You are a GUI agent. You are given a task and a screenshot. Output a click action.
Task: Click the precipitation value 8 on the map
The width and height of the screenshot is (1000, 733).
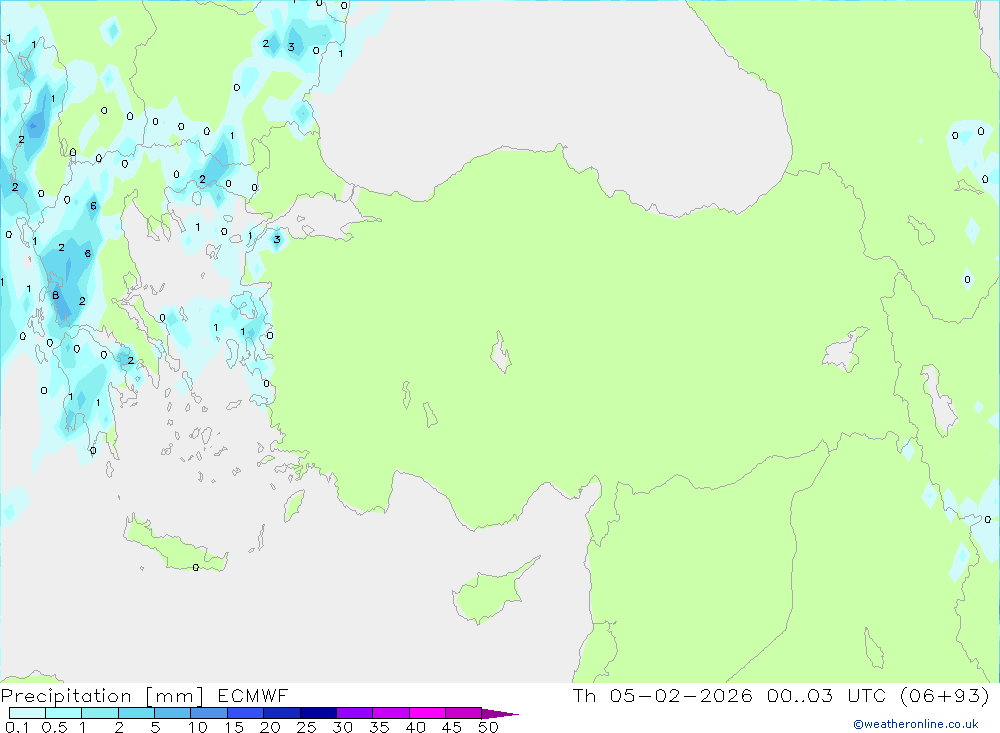55,295
